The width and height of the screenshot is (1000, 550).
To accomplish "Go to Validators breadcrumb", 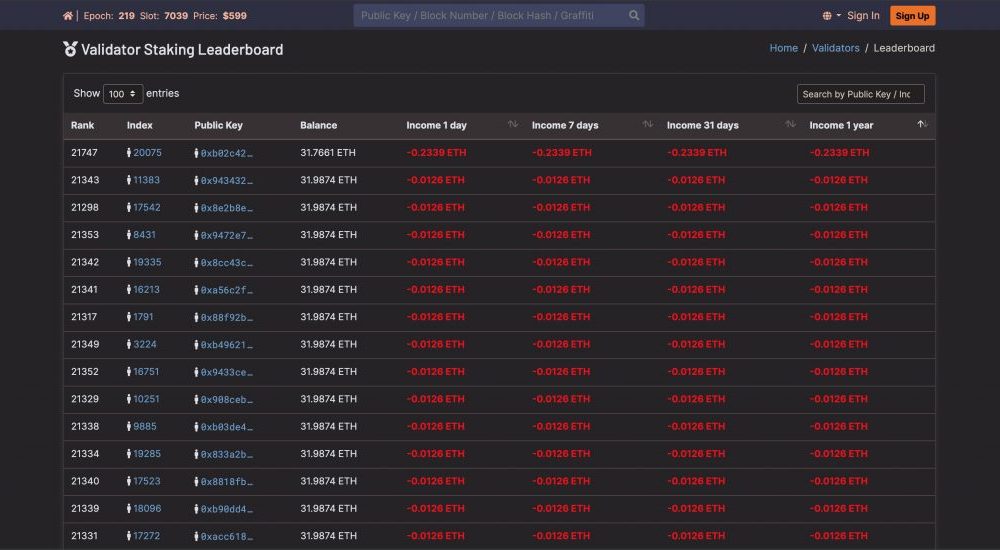I will [x=835, y=48].
